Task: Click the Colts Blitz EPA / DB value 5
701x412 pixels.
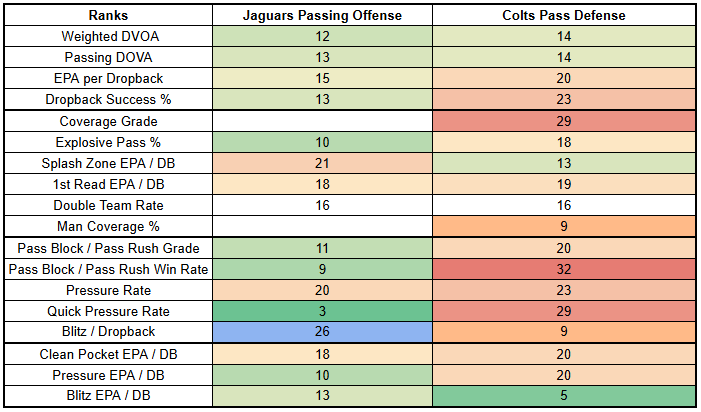Action: tap(562, 397)
